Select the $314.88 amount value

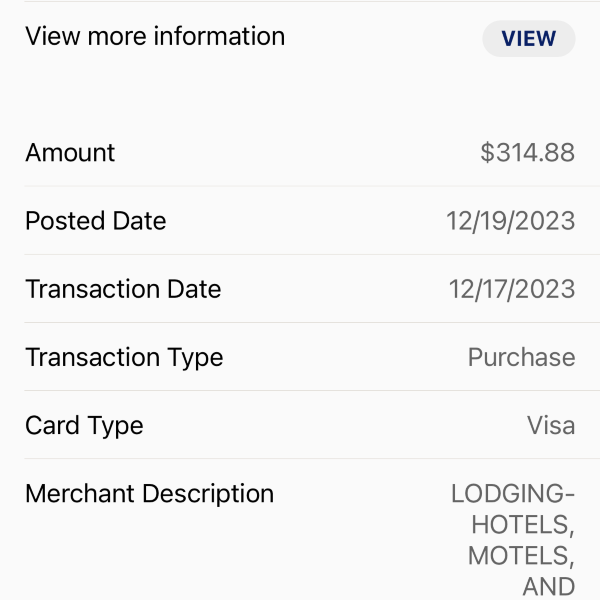pos(527,153)
